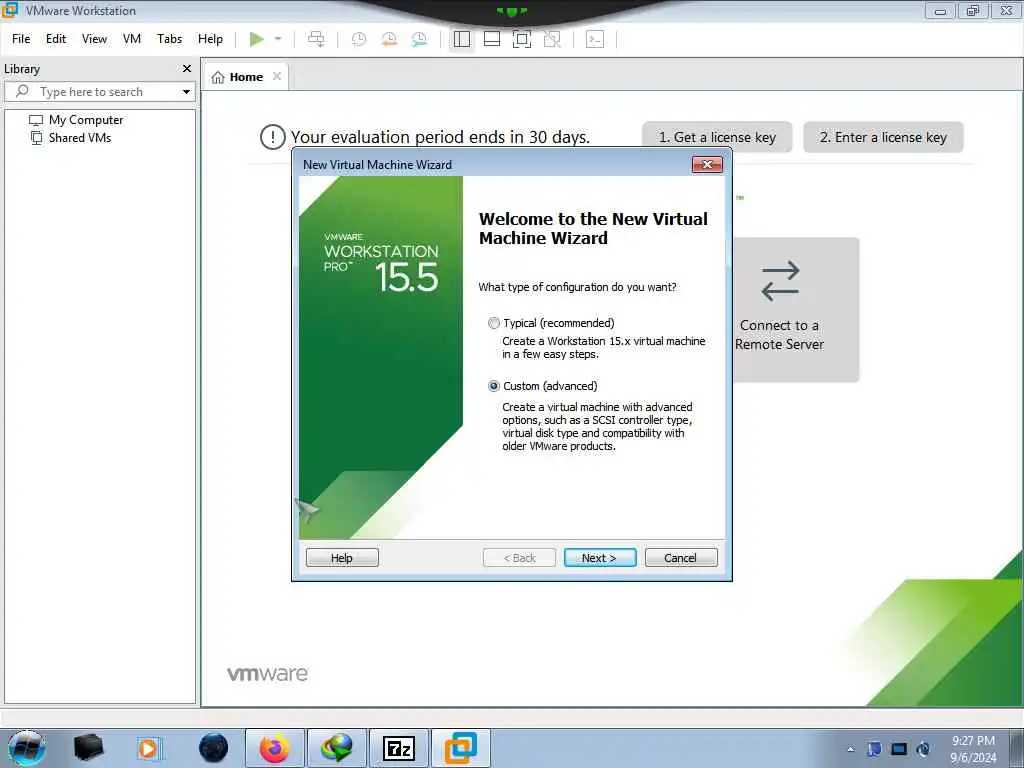The image size is (1024, 768).
Task: Open the Tabs menu
Action: [169, 39]
